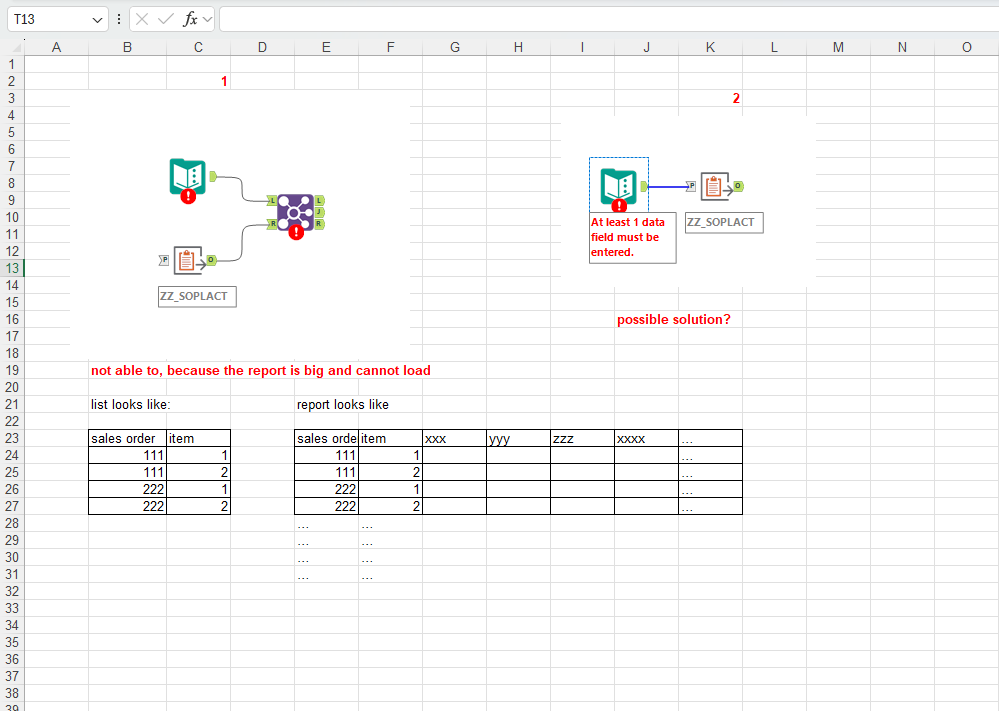This screenshot has height=711, width=999.
Task: Click the 'not able to, because the report is big' text
Action: click(x=261, y=371)
